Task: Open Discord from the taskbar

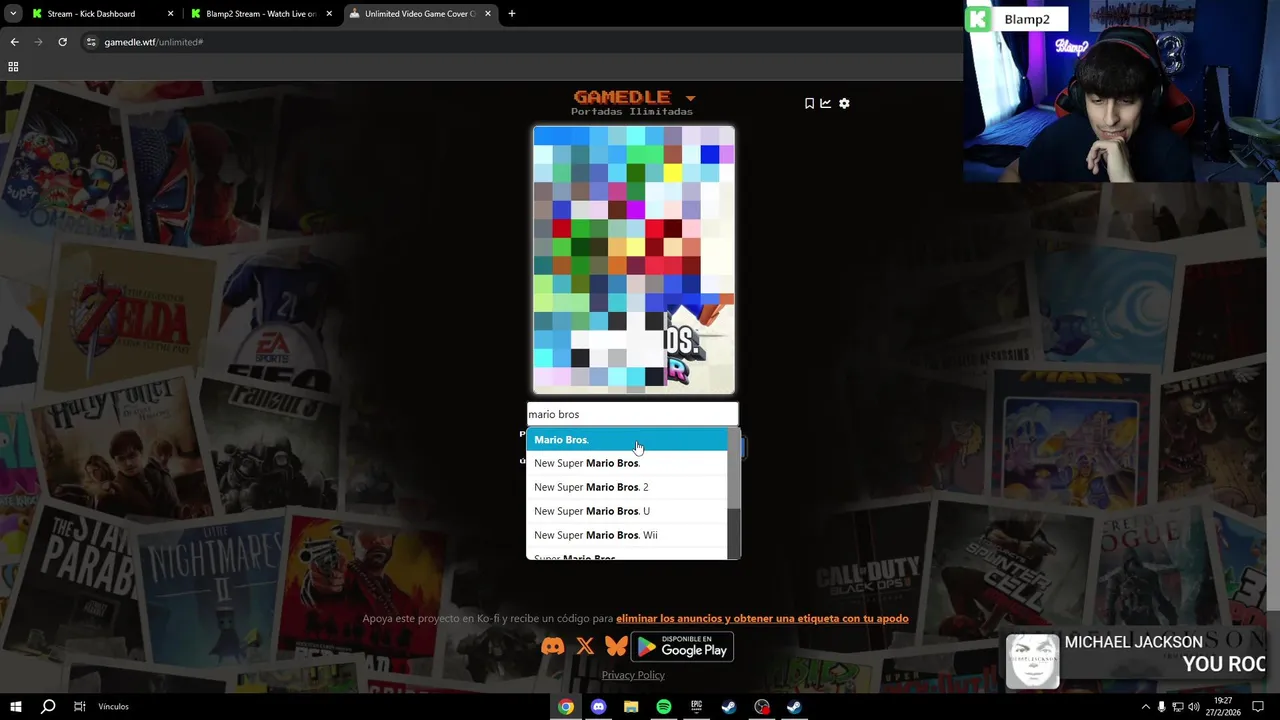Action: [x=598, y=707]
